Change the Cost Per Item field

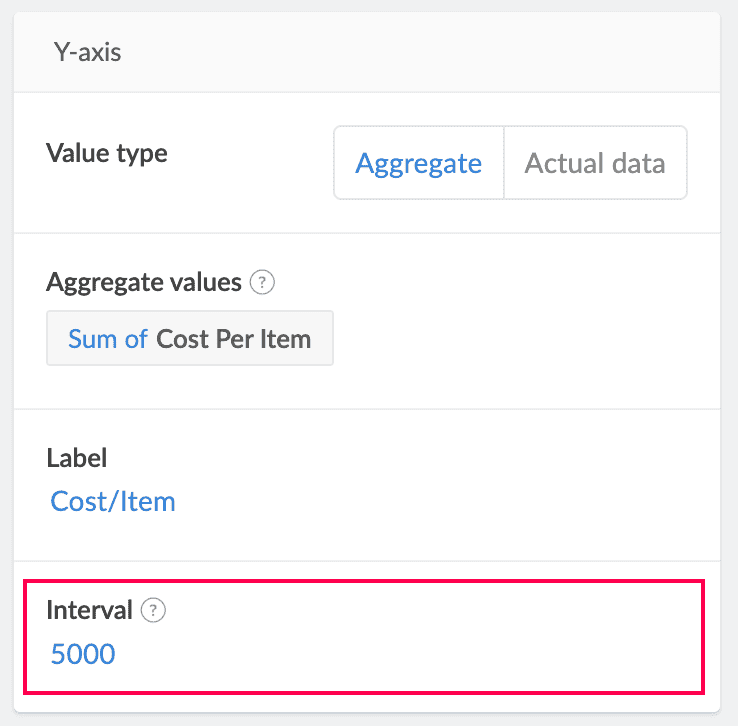pyautogui.click(x=233, y=339)
